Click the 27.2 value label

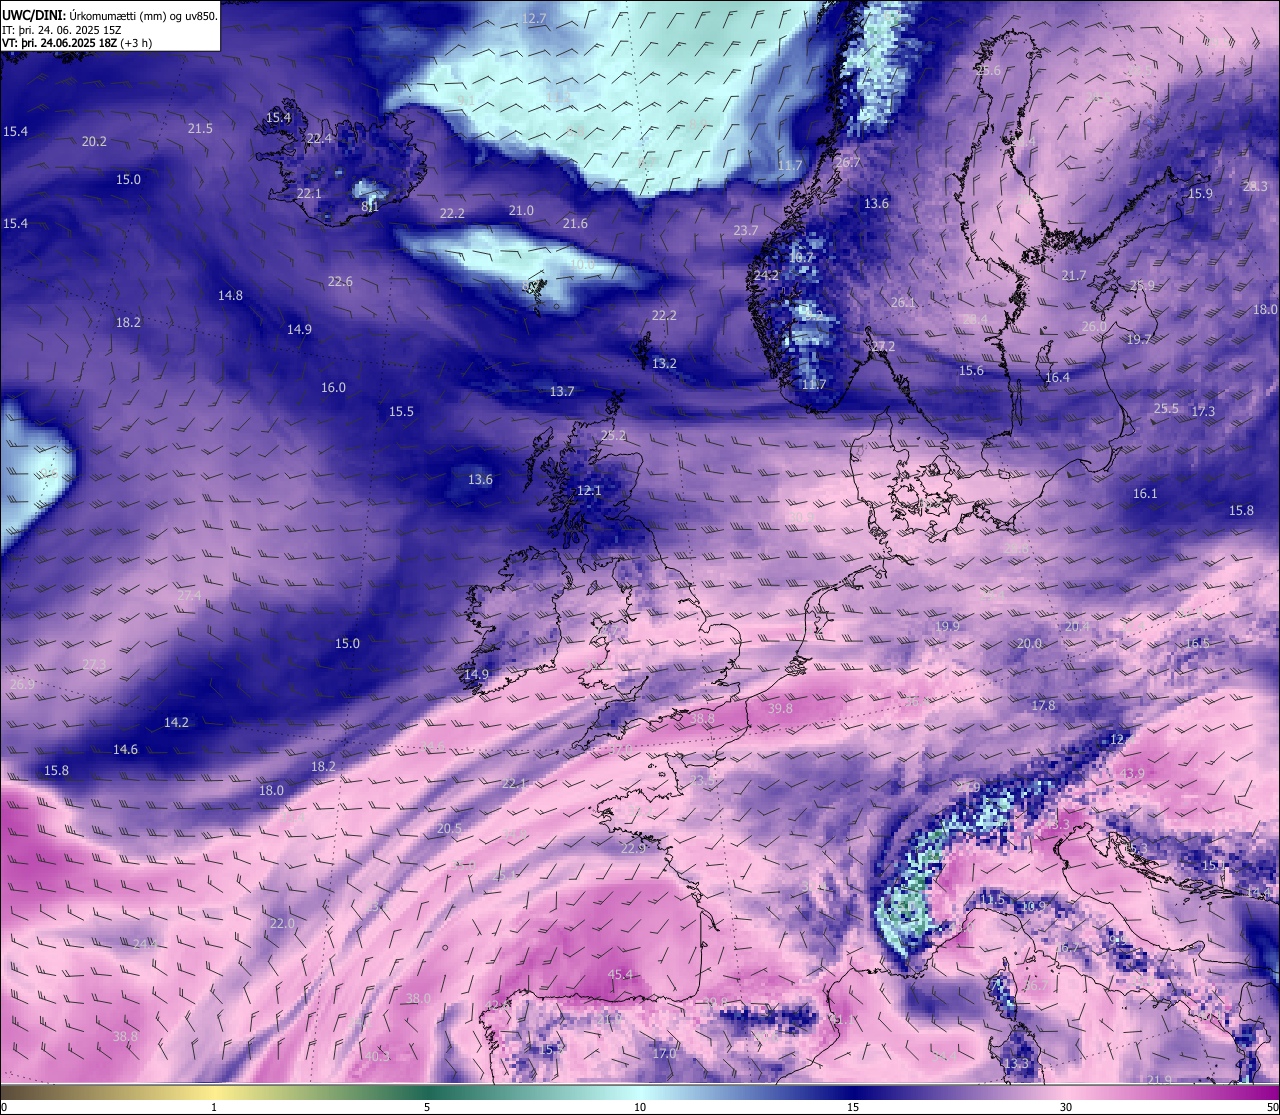[883, 347]
